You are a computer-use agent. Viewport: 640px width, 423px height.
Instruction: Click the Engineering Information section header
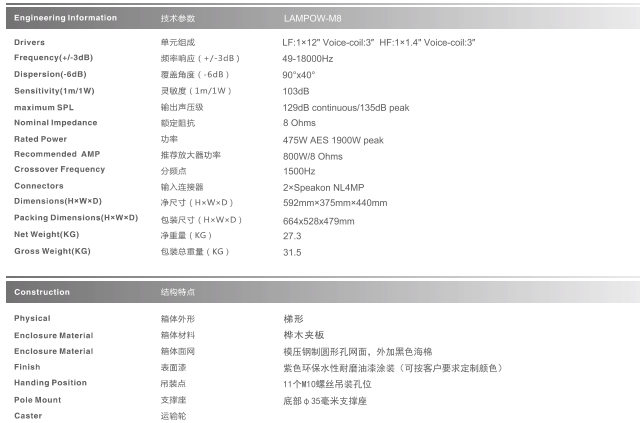[66, 18]
